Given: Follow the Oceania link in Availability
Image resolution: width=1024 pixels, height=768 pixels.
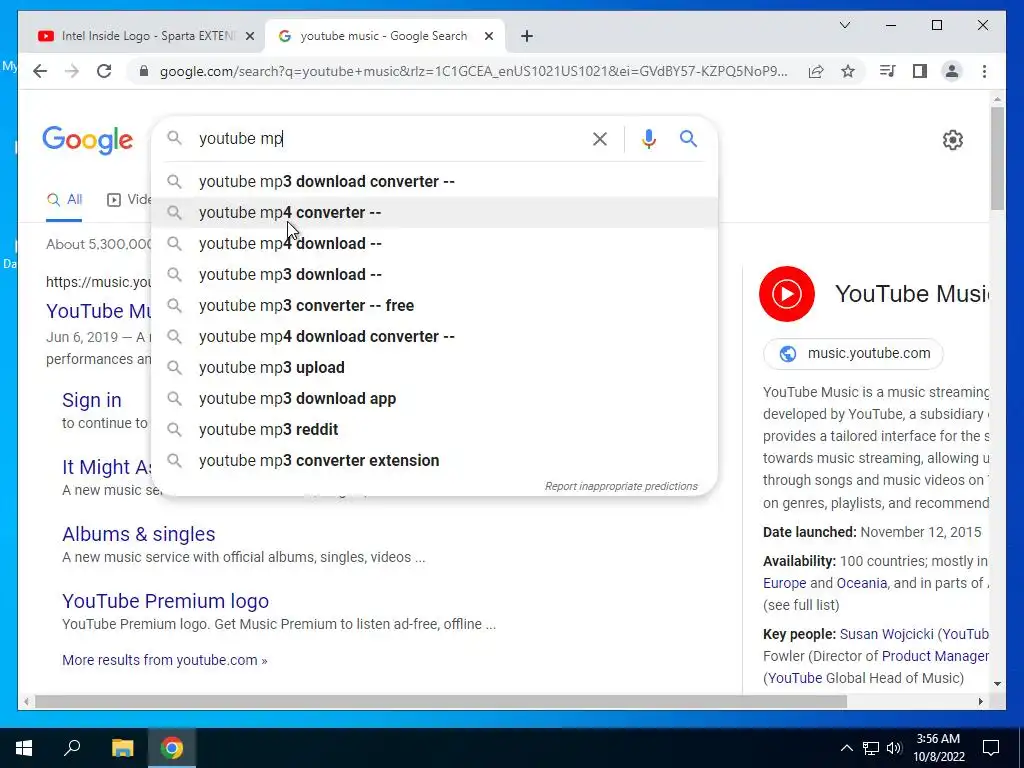Looking at the screenshot, I should click(x=861, y=583).
